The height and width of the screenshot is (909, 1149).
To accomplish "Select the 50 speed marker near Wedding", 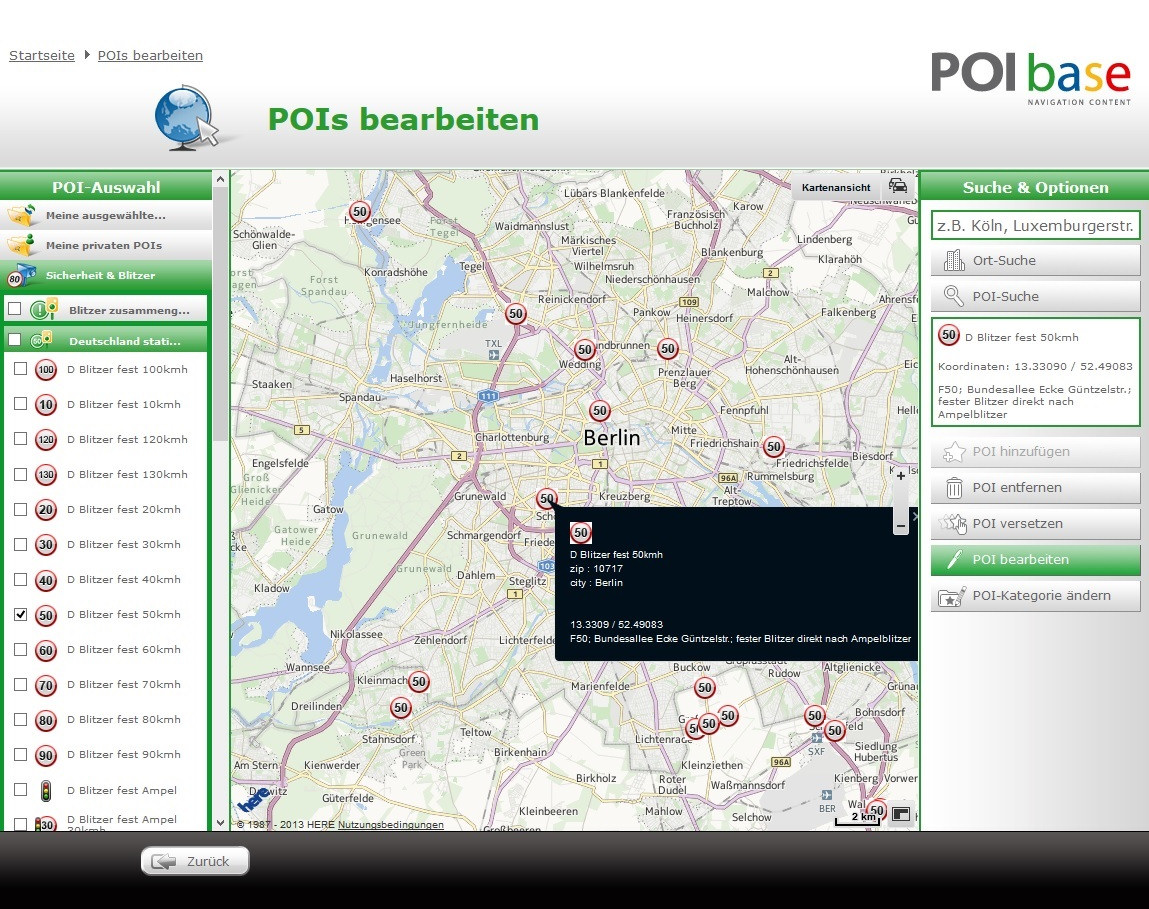I will 585,349.
